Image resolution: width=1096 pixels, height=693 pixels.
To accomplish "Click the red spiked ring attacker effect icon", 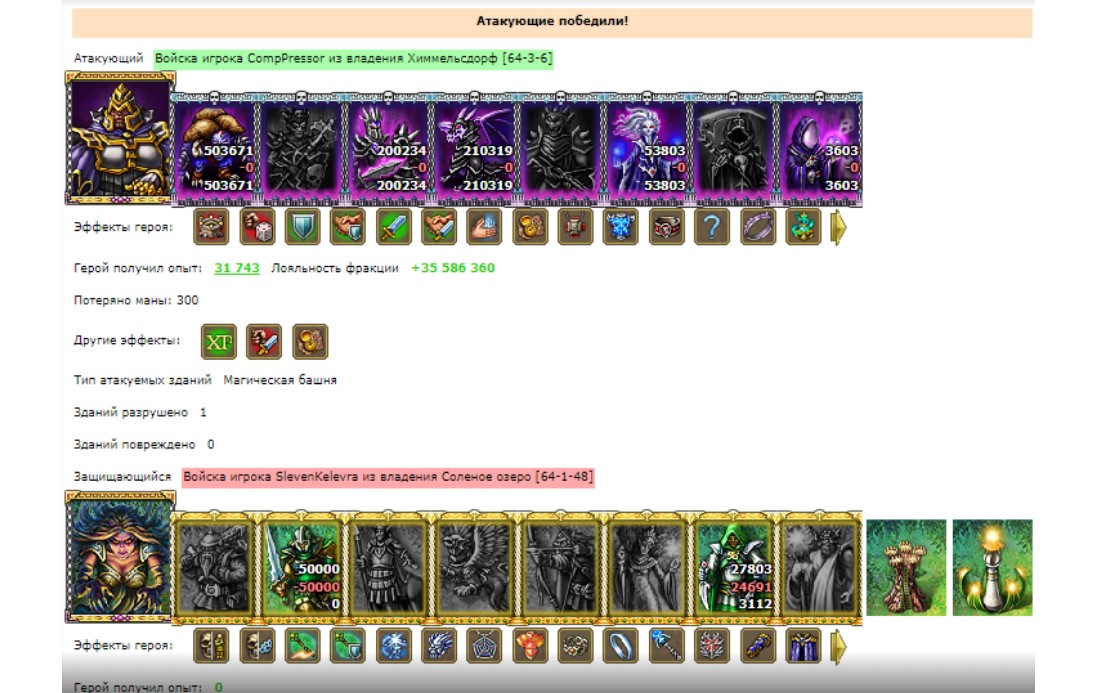I will click(x=666, y=227).
